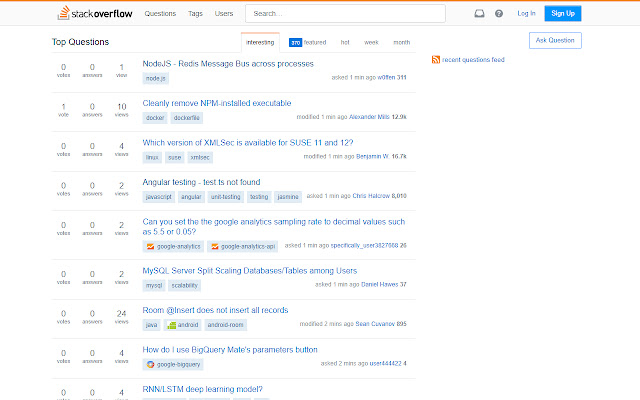Click the 'Top Questions' heading

[x=80, y=42]
